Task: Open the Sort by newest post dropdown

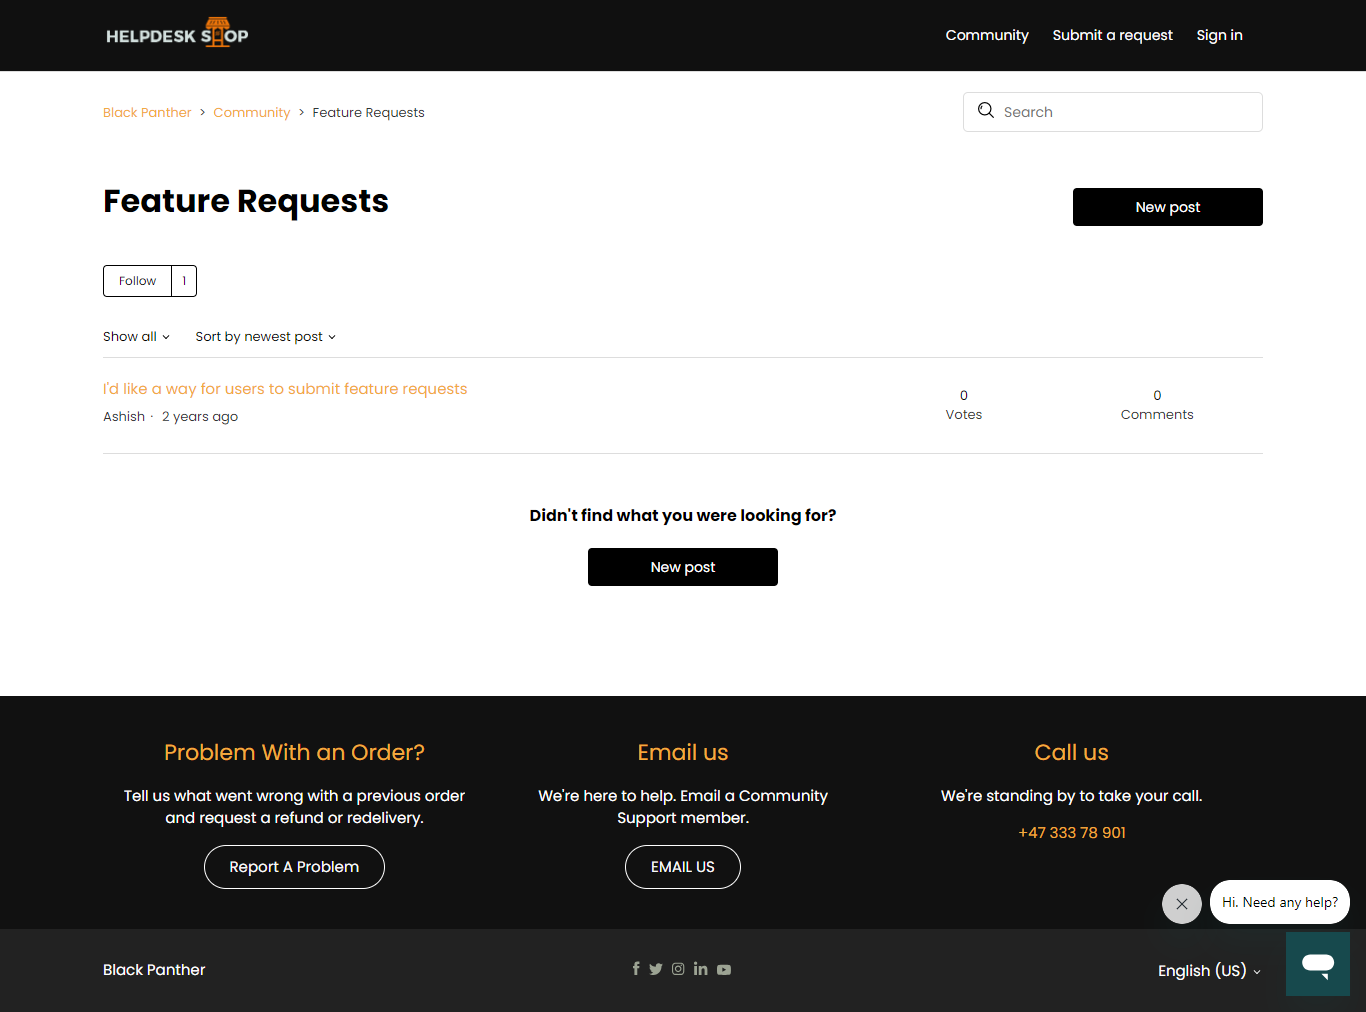Action: pos(265,337)
